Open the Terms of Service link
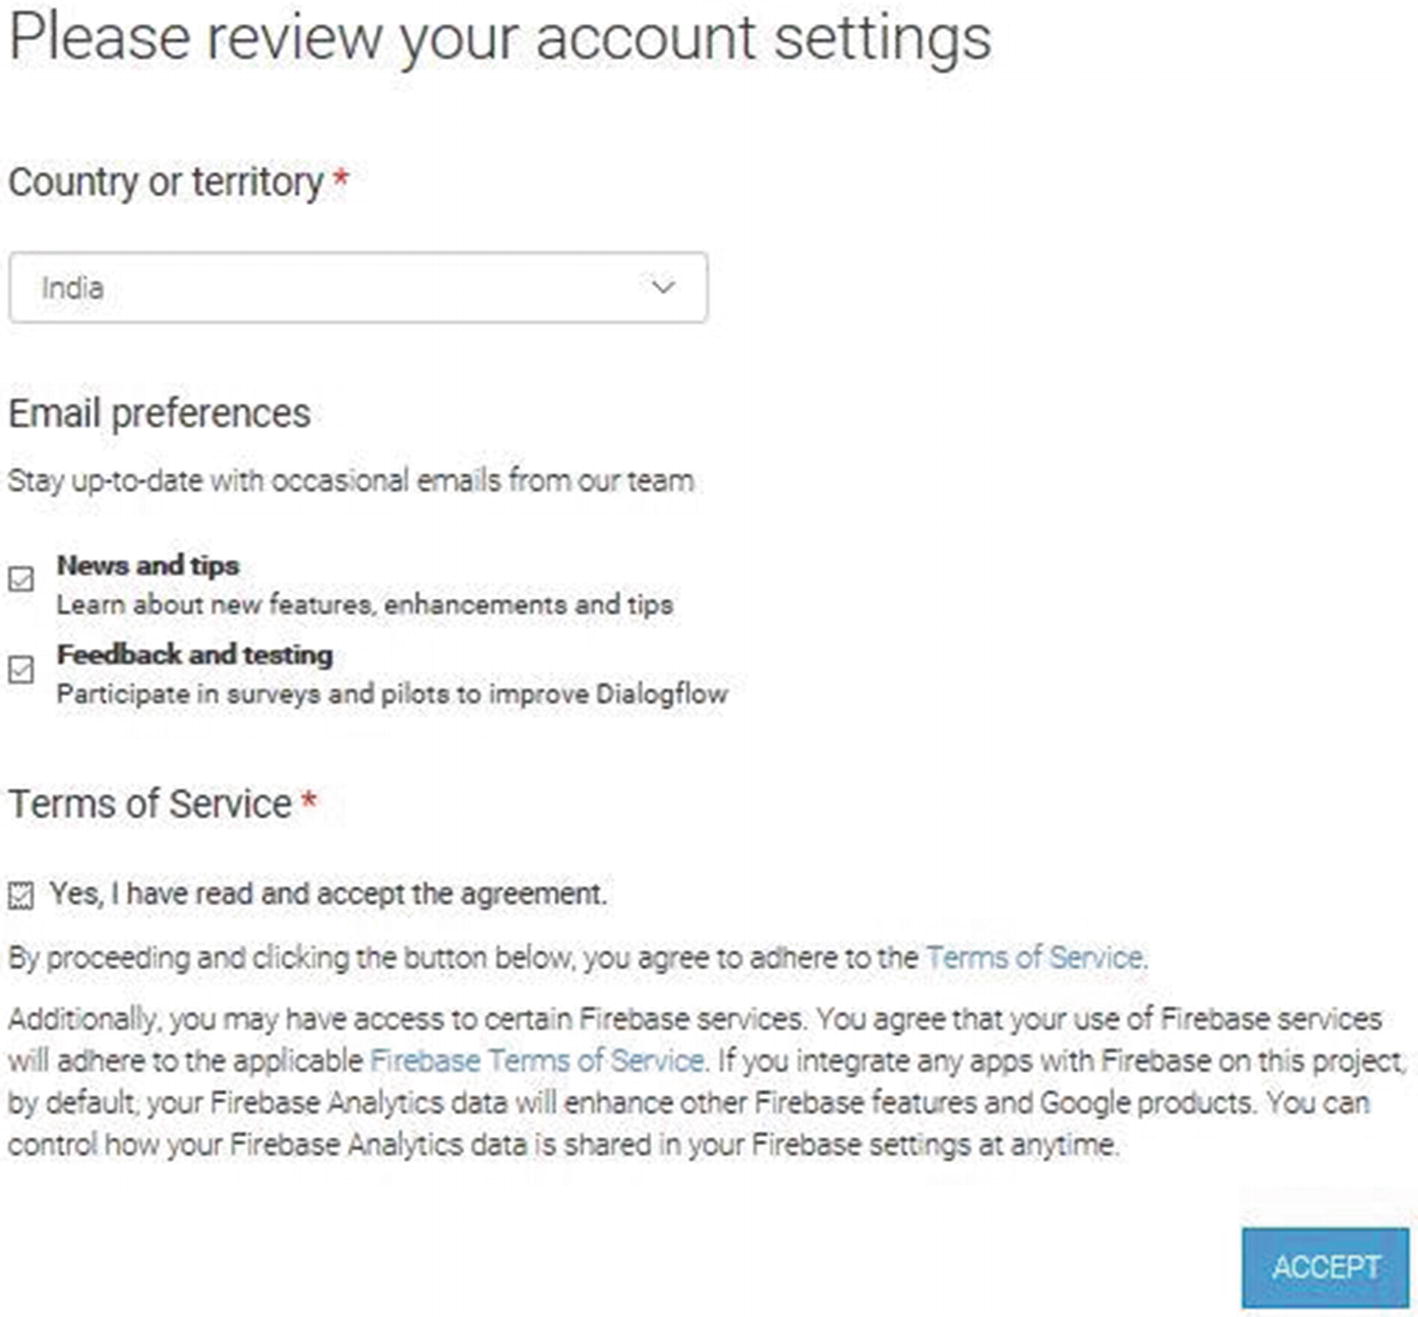Viewport: 1418px width, 1317px height. (x=1034, y=958)
